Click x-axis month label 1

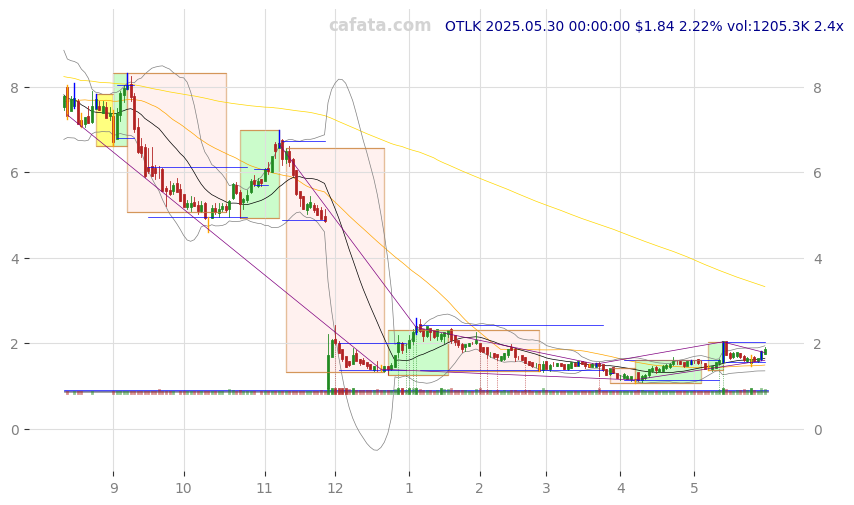point(409,488)
